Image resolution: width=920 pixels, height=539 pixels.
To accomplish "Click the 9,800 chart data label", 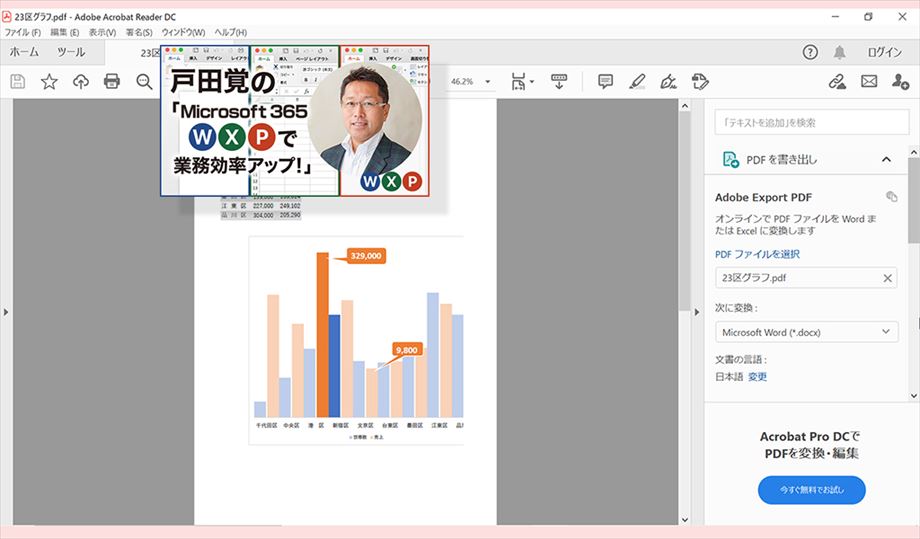I will click(406, 350).
